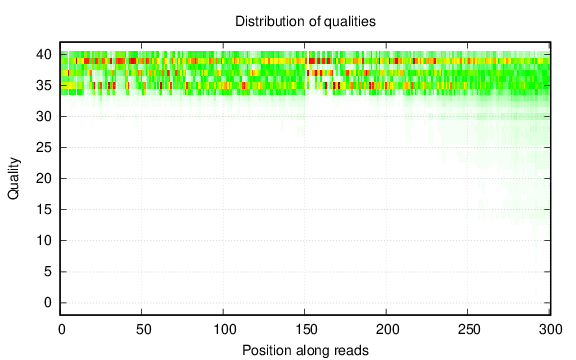Image resolution: width=576 pixels, height=360 pixels.
Task: Click x-axis tick label 200
Action: point(388,330)
